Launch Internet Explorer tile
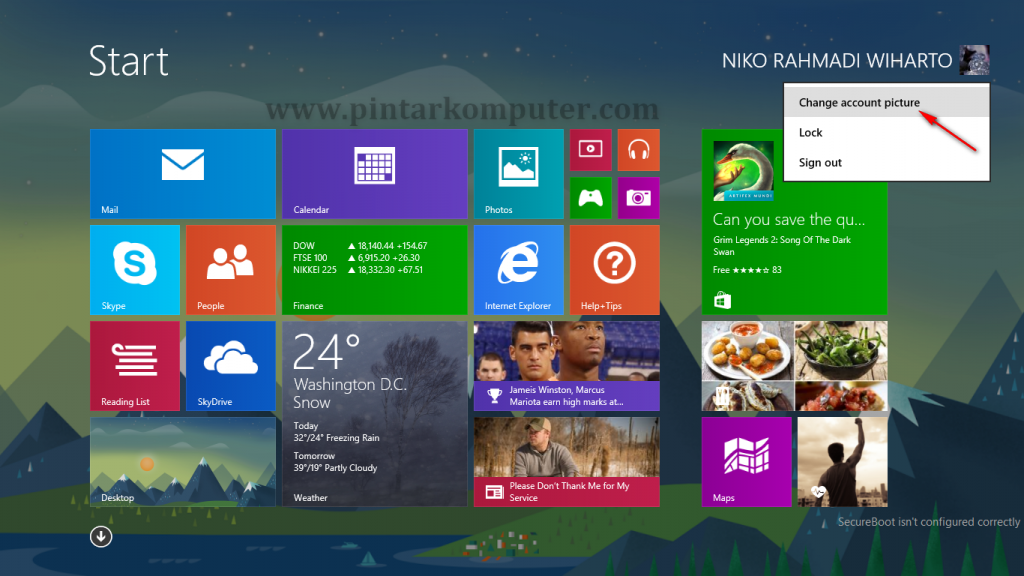Screen dimensions: 1024x576 pyautogui.click(x=519, y=270)
